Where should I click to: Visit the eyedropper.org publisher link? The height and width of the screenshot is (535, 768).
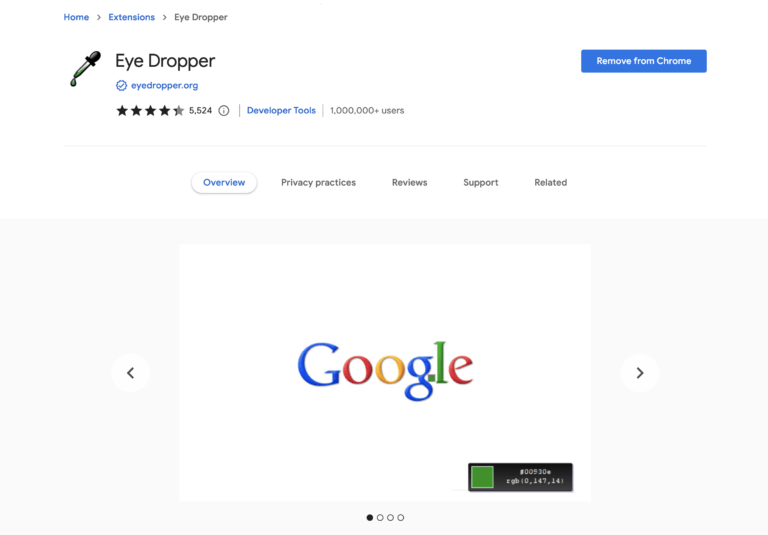click(165, 86)
